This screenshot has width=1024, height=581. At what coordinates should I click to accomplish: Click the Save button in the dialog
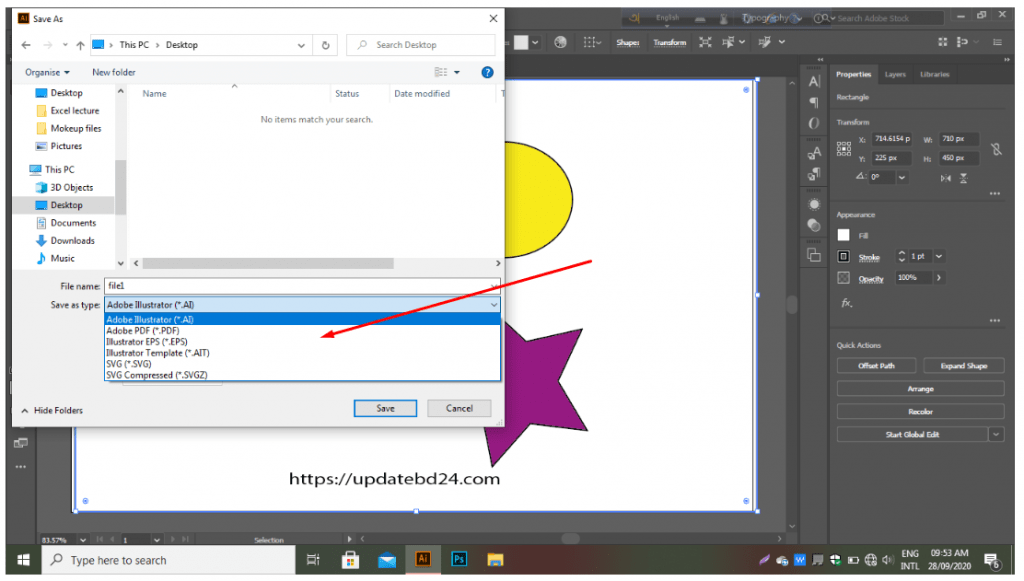(385, 408)
